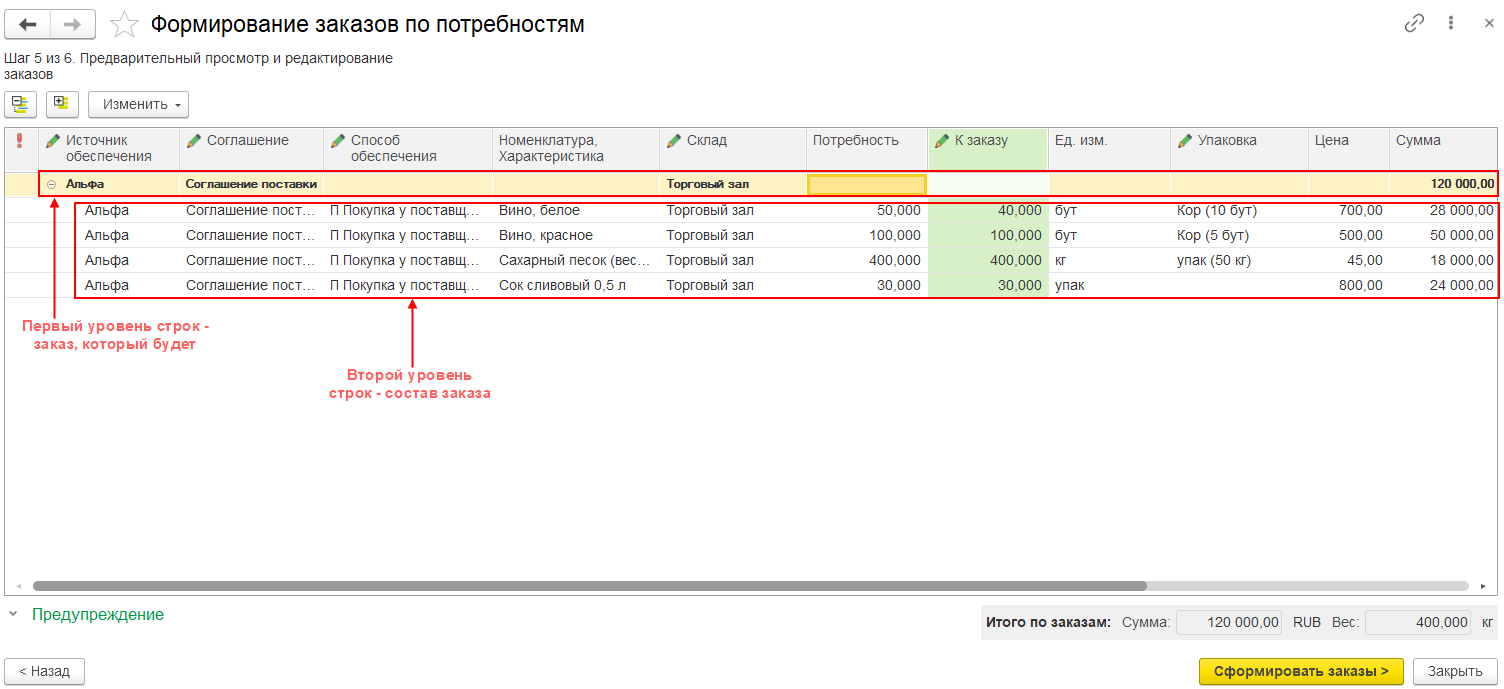Expand all order groups with the toolbar icon
The height and width of the screenshot is (689, 1504).
(62, 104)
